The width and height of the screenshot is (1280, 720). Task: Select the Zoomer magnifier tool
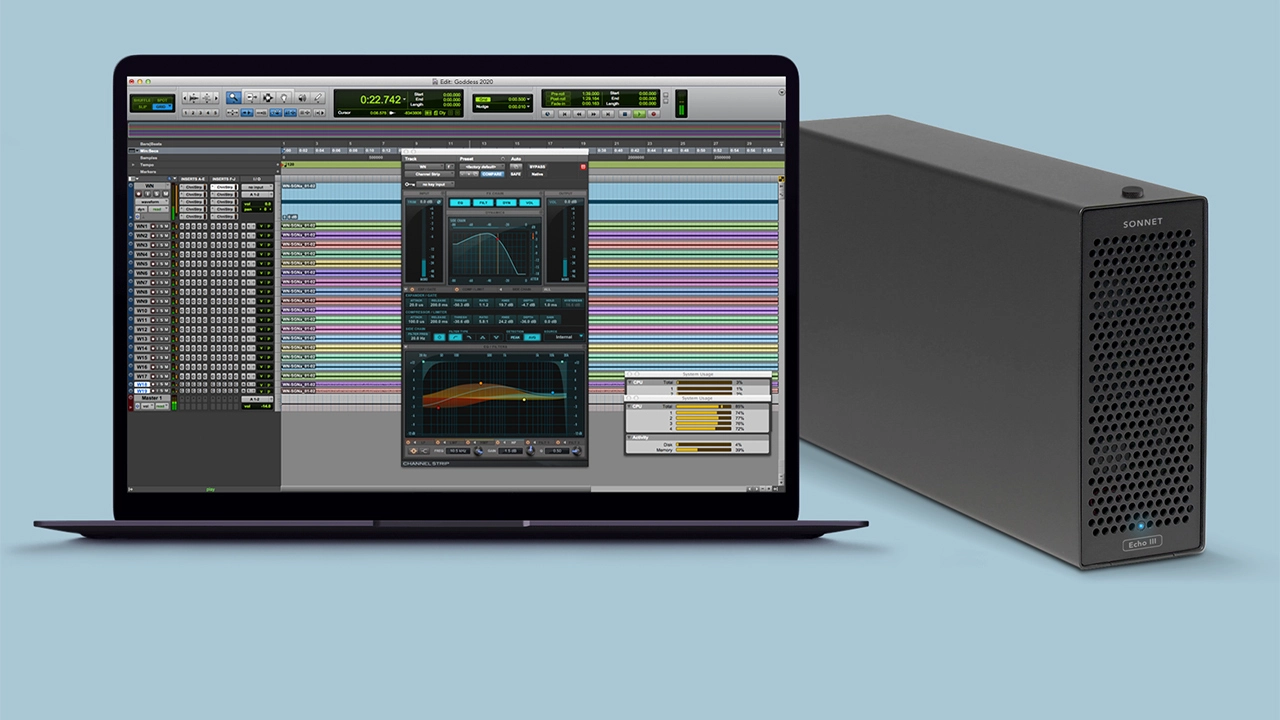234,98
